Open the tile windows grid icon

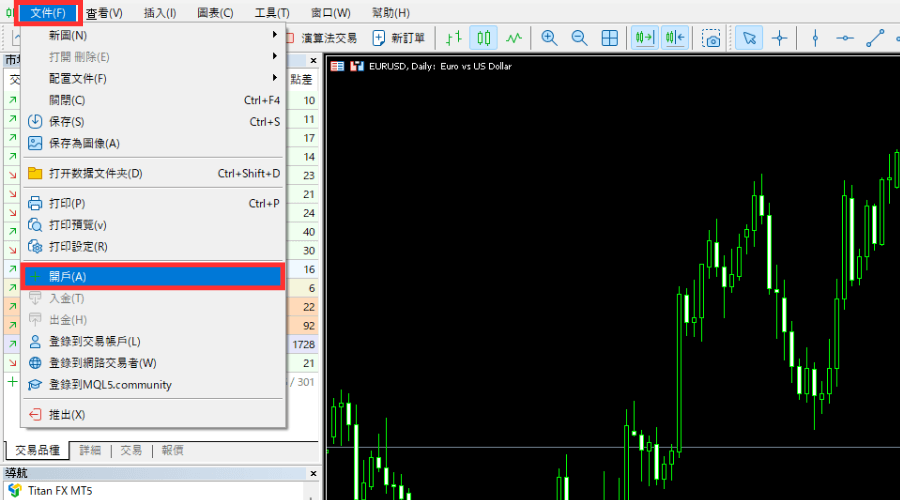pyautogui.click(x=609, y=38)
